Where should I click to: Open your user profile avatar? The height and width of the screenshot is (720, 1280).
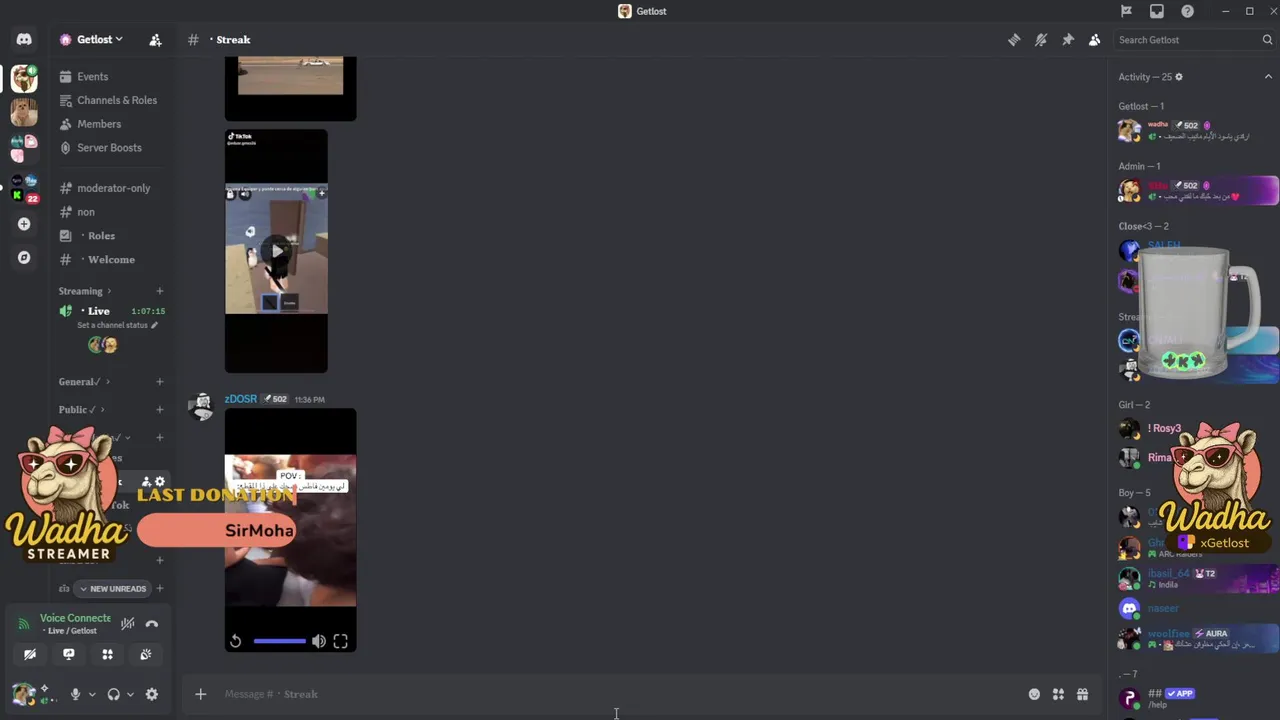click(x=24, y=693)
